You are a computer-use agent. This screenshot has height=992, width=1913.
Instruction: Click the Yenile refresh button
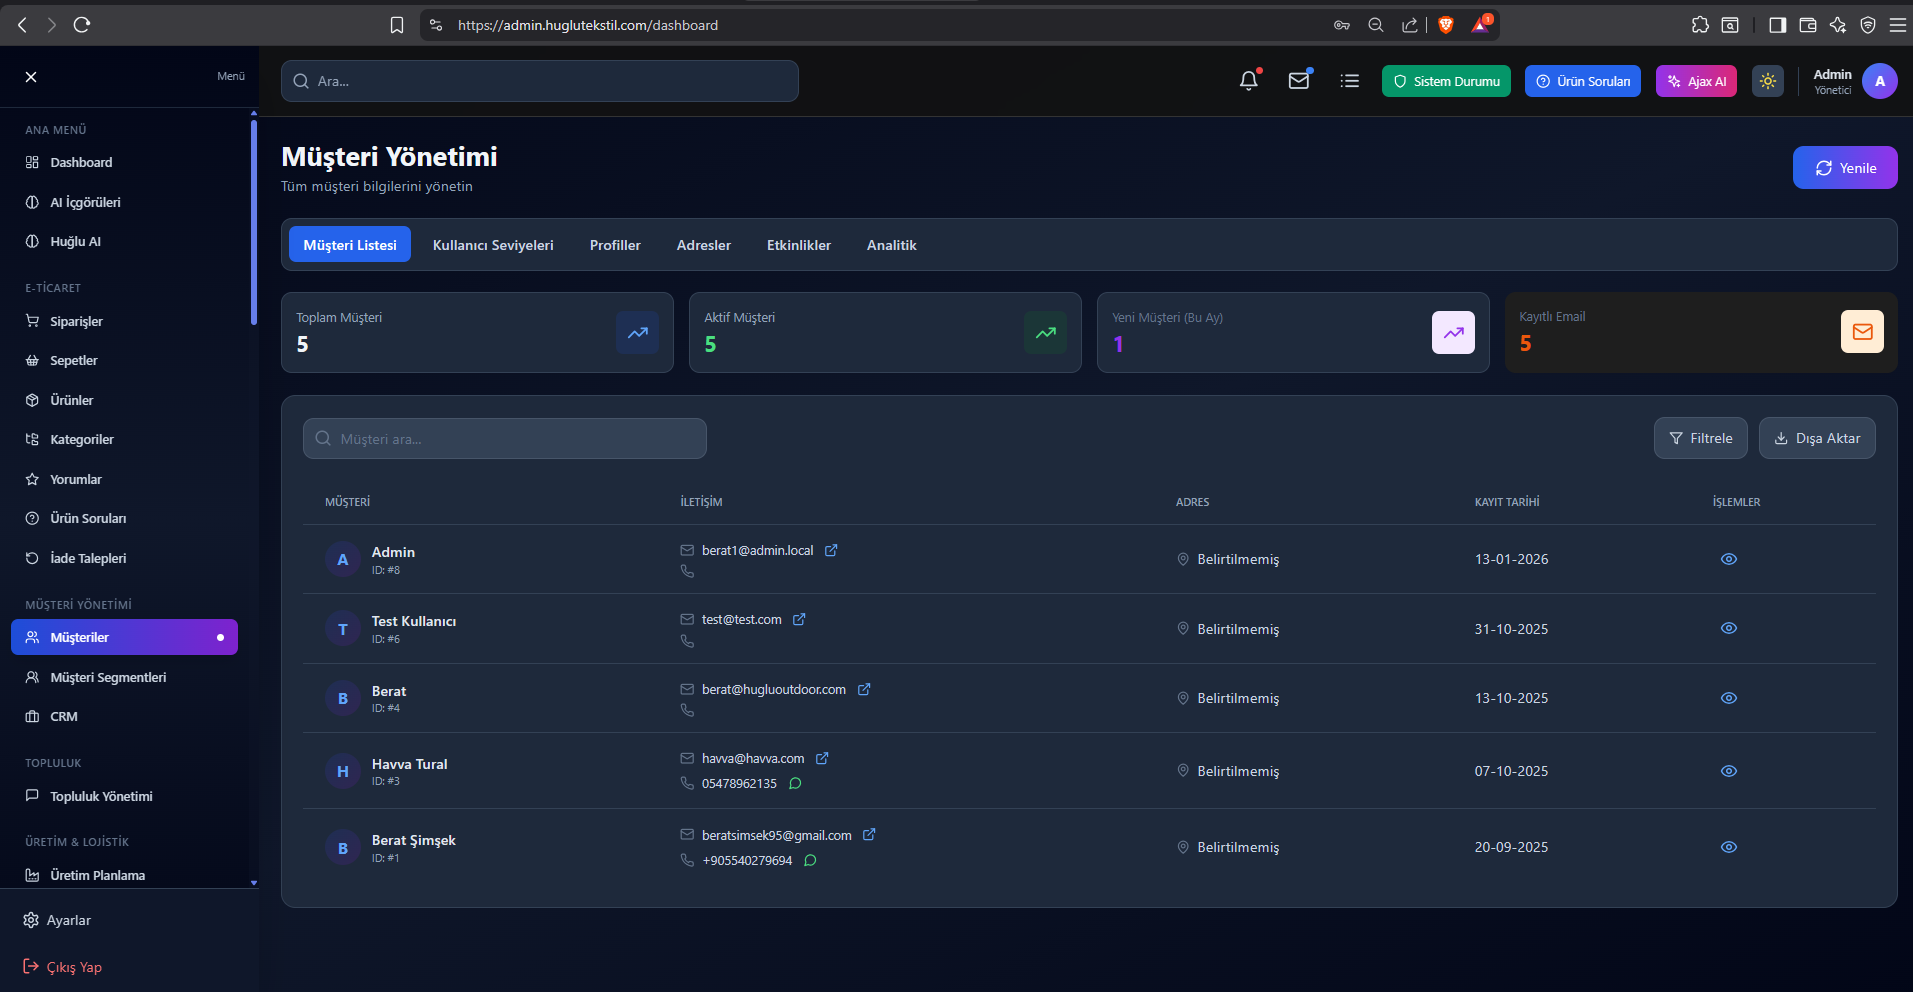pyautogui.click(x=1844, y=168)
